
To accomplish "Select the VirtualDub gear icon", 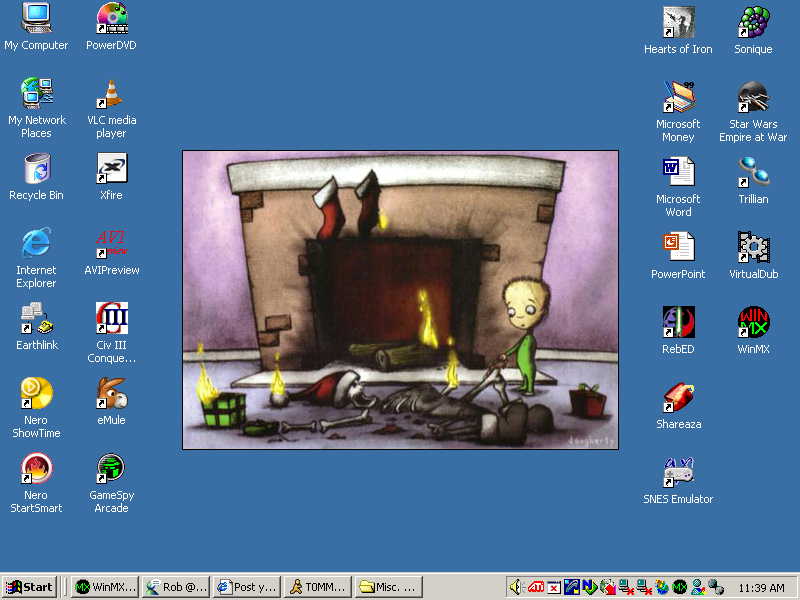I will pyautogui.click(x=754, y=247).
